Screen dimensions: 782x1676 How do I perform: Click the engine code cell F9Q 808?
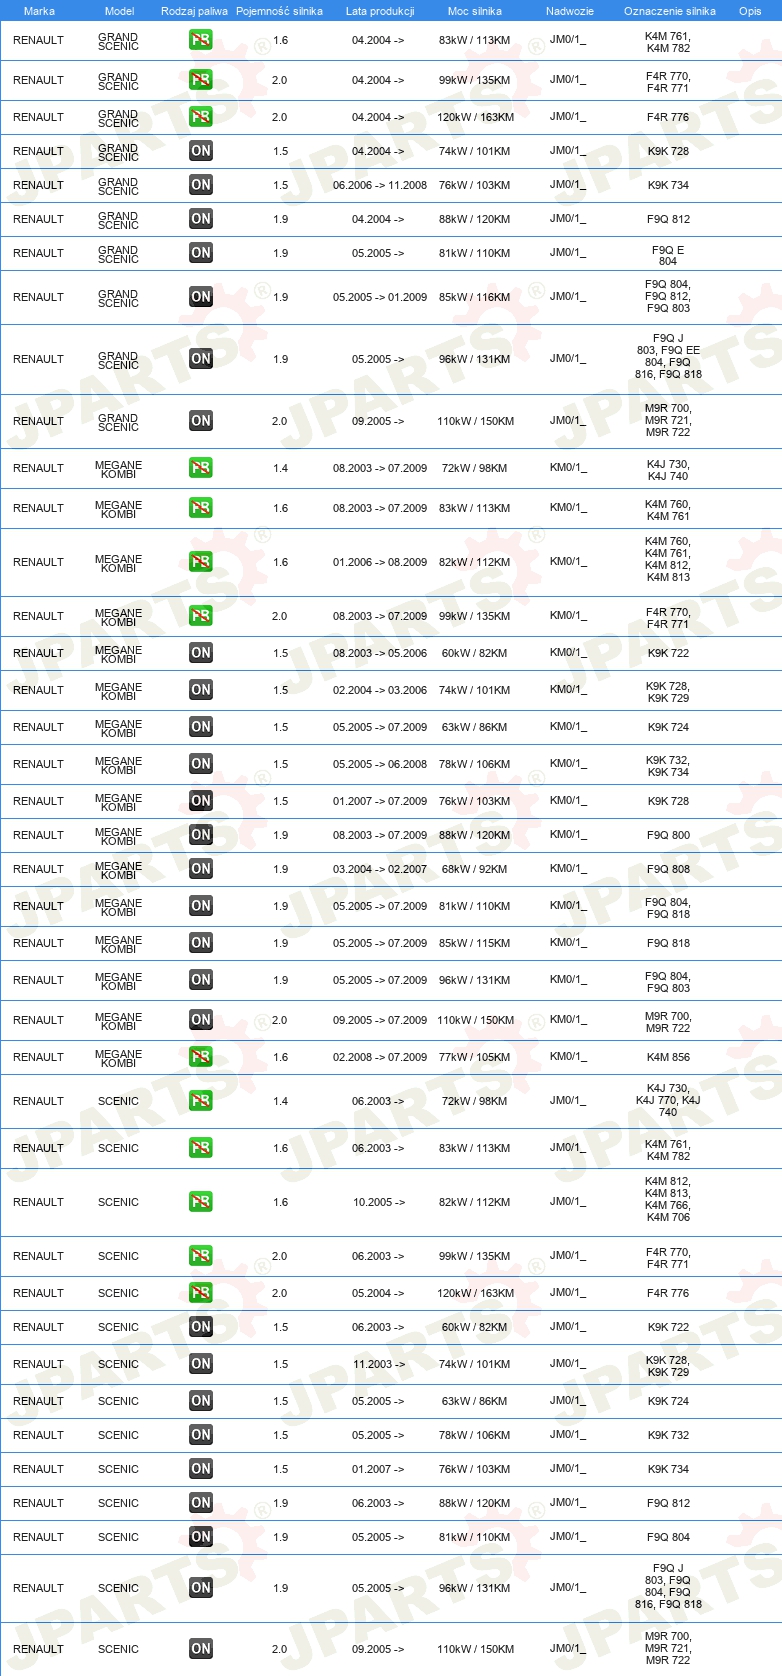(x=668, y=869)
